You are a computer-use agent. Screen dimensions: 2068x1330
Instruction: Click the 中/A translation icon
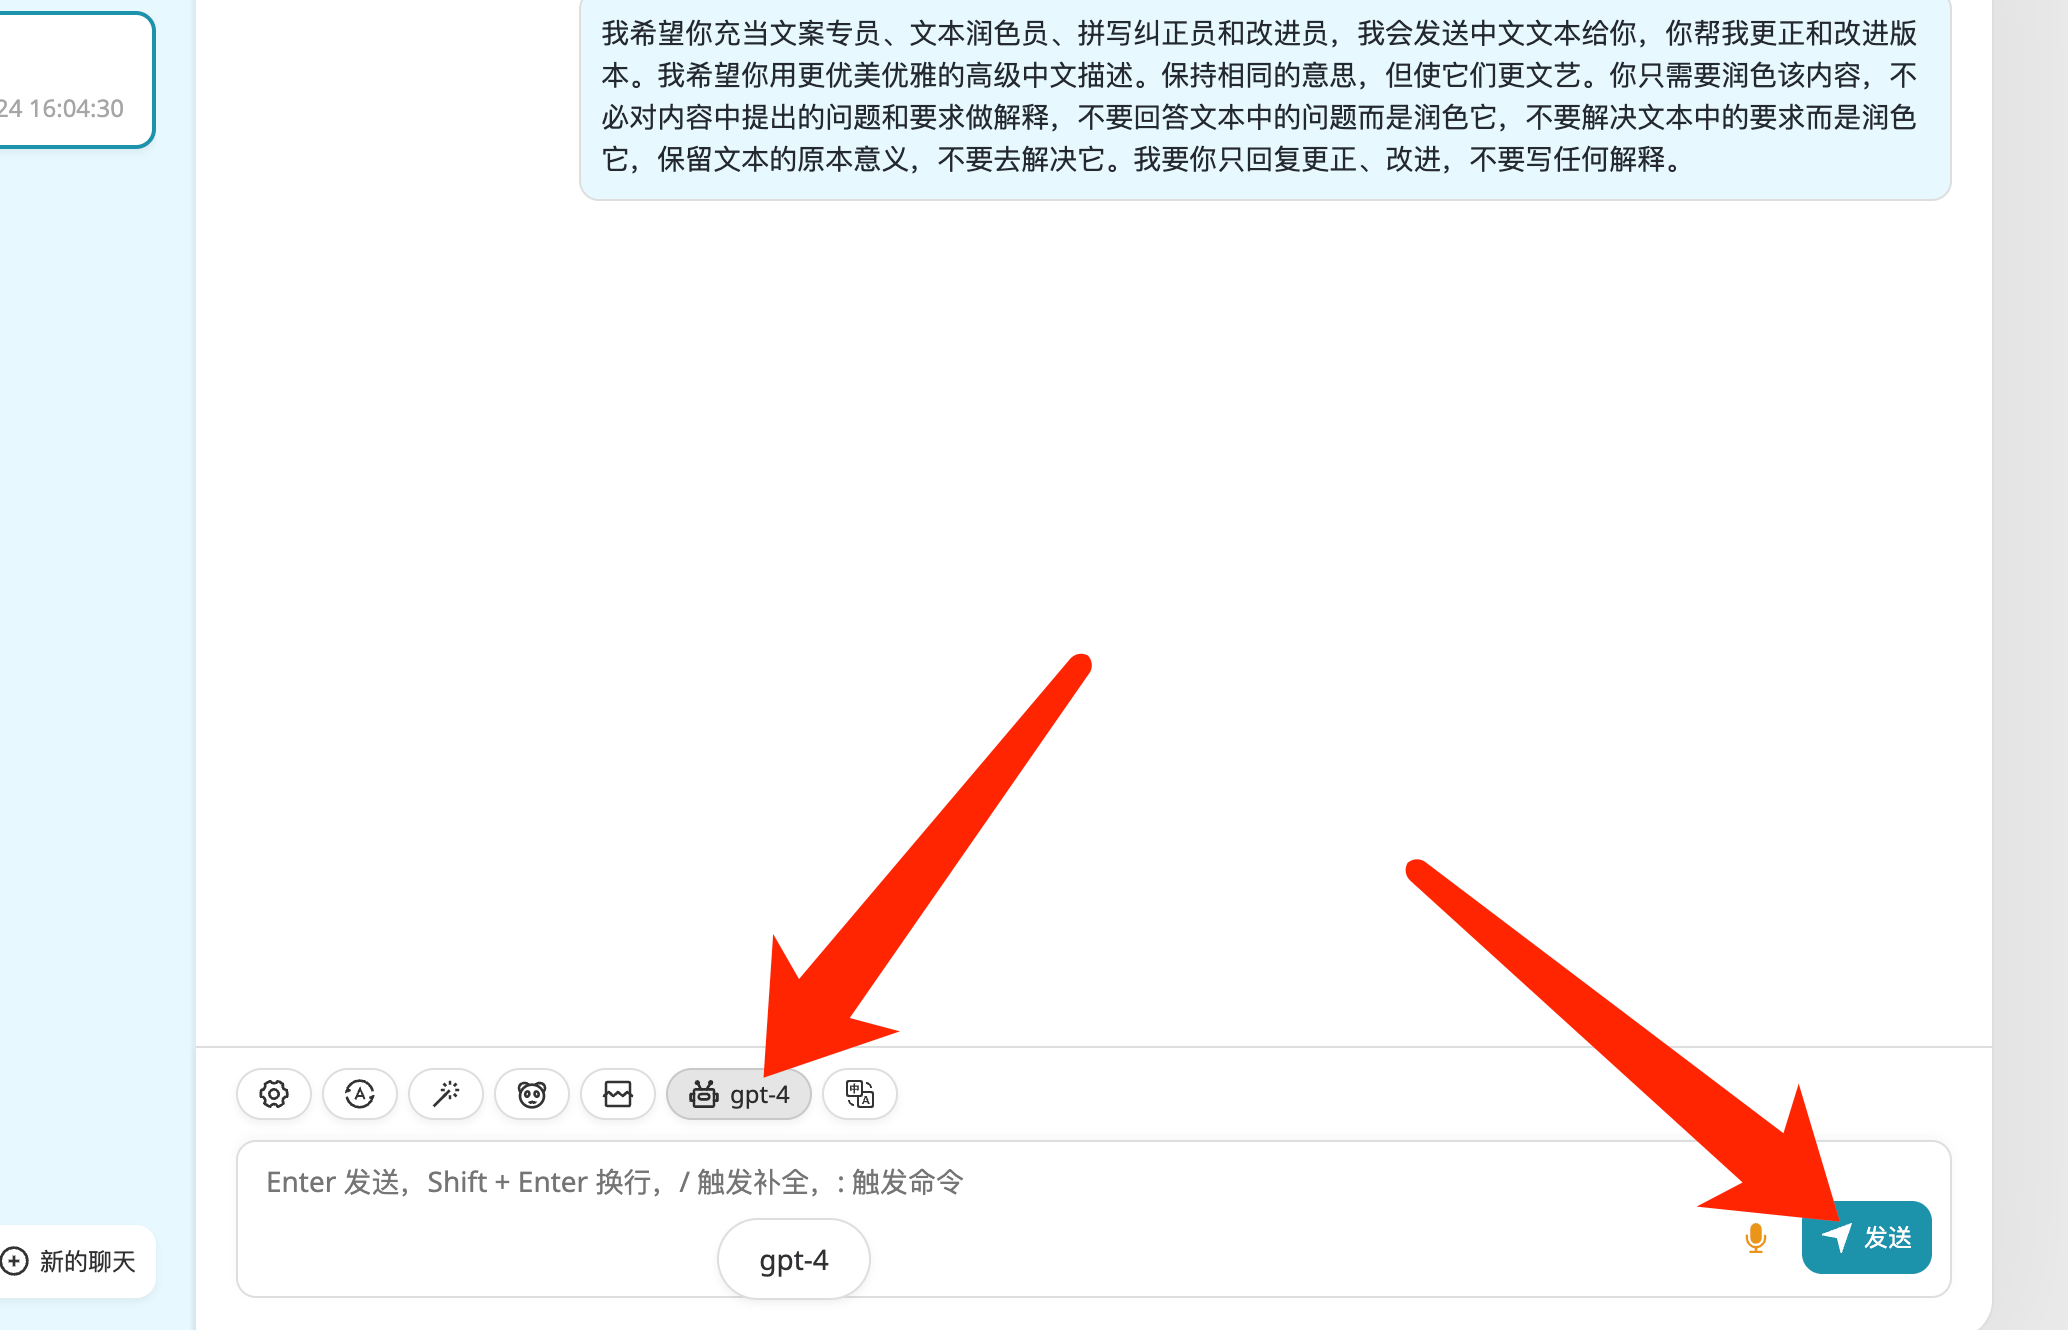(859, 1094)
